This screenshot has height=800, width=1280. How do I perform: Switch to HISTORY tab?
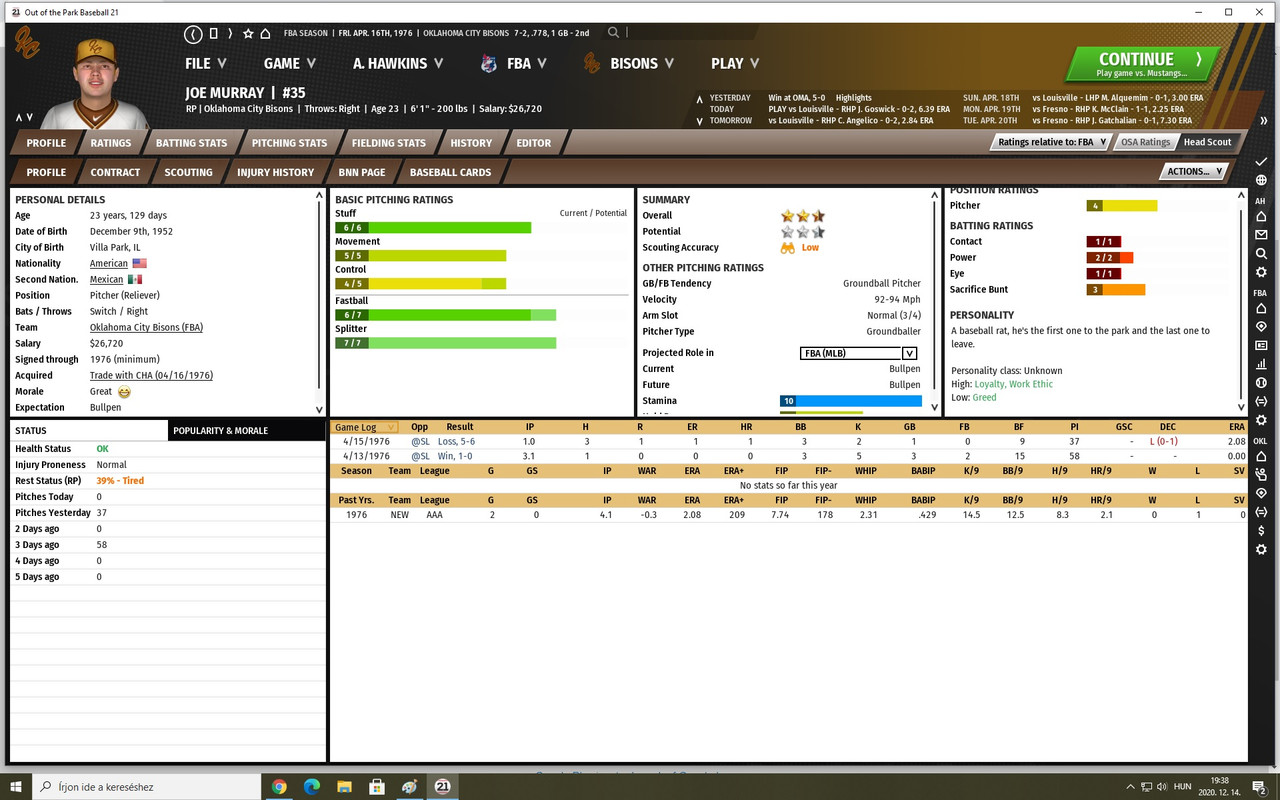click(471, 143)
